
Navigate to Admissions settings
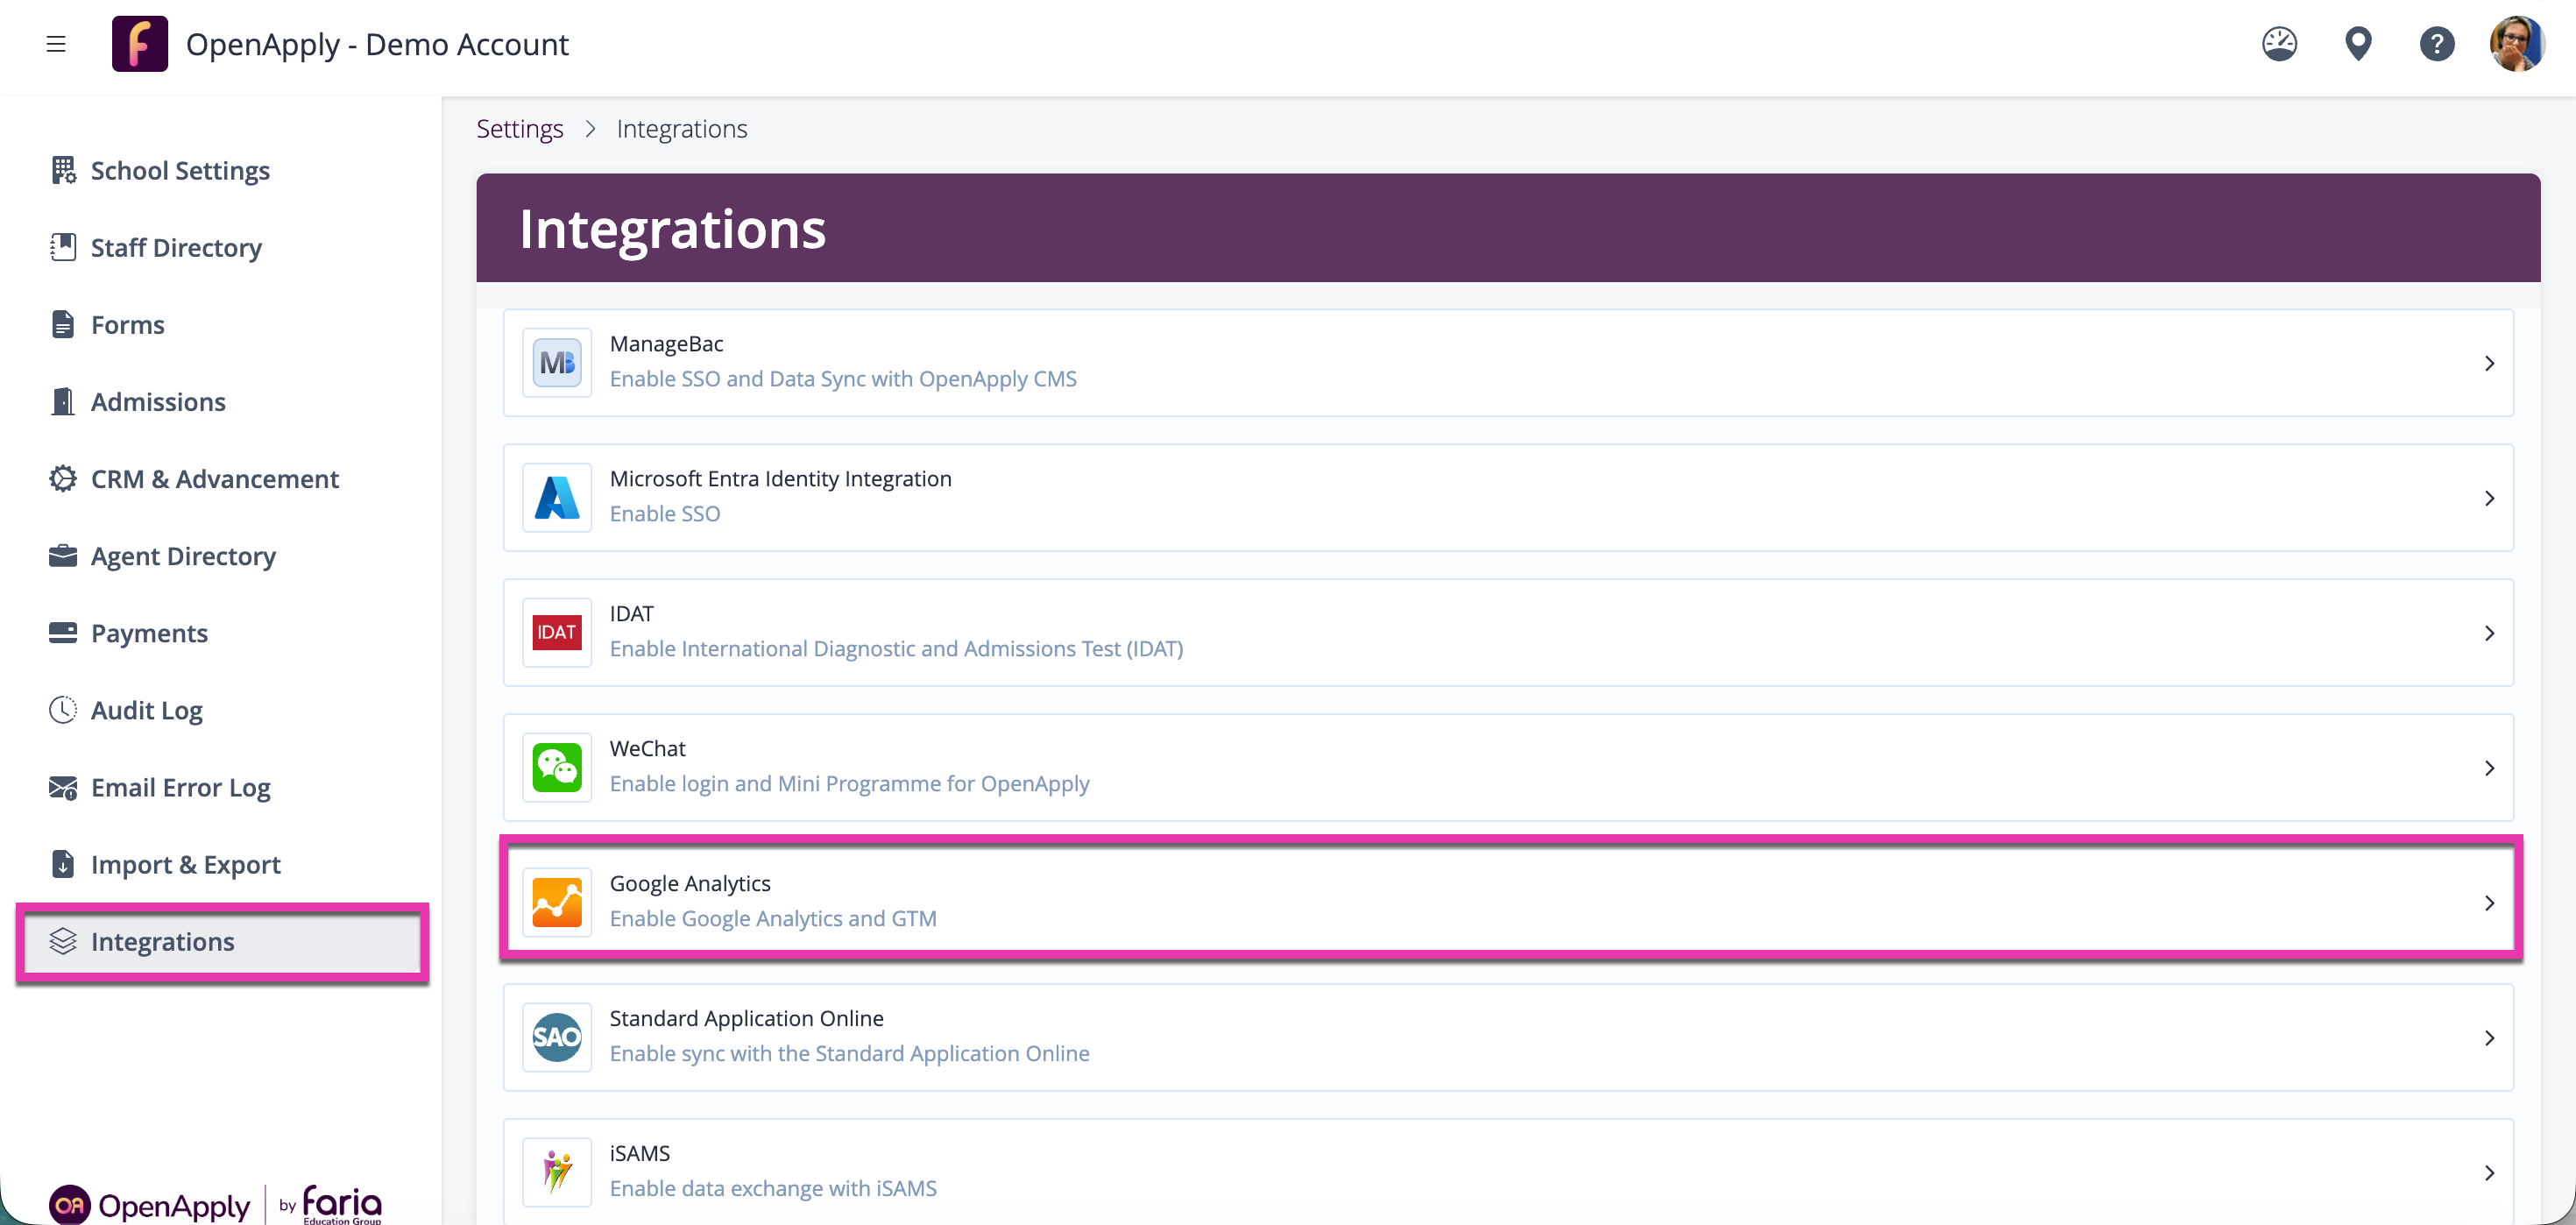click(x=158, y=401)
